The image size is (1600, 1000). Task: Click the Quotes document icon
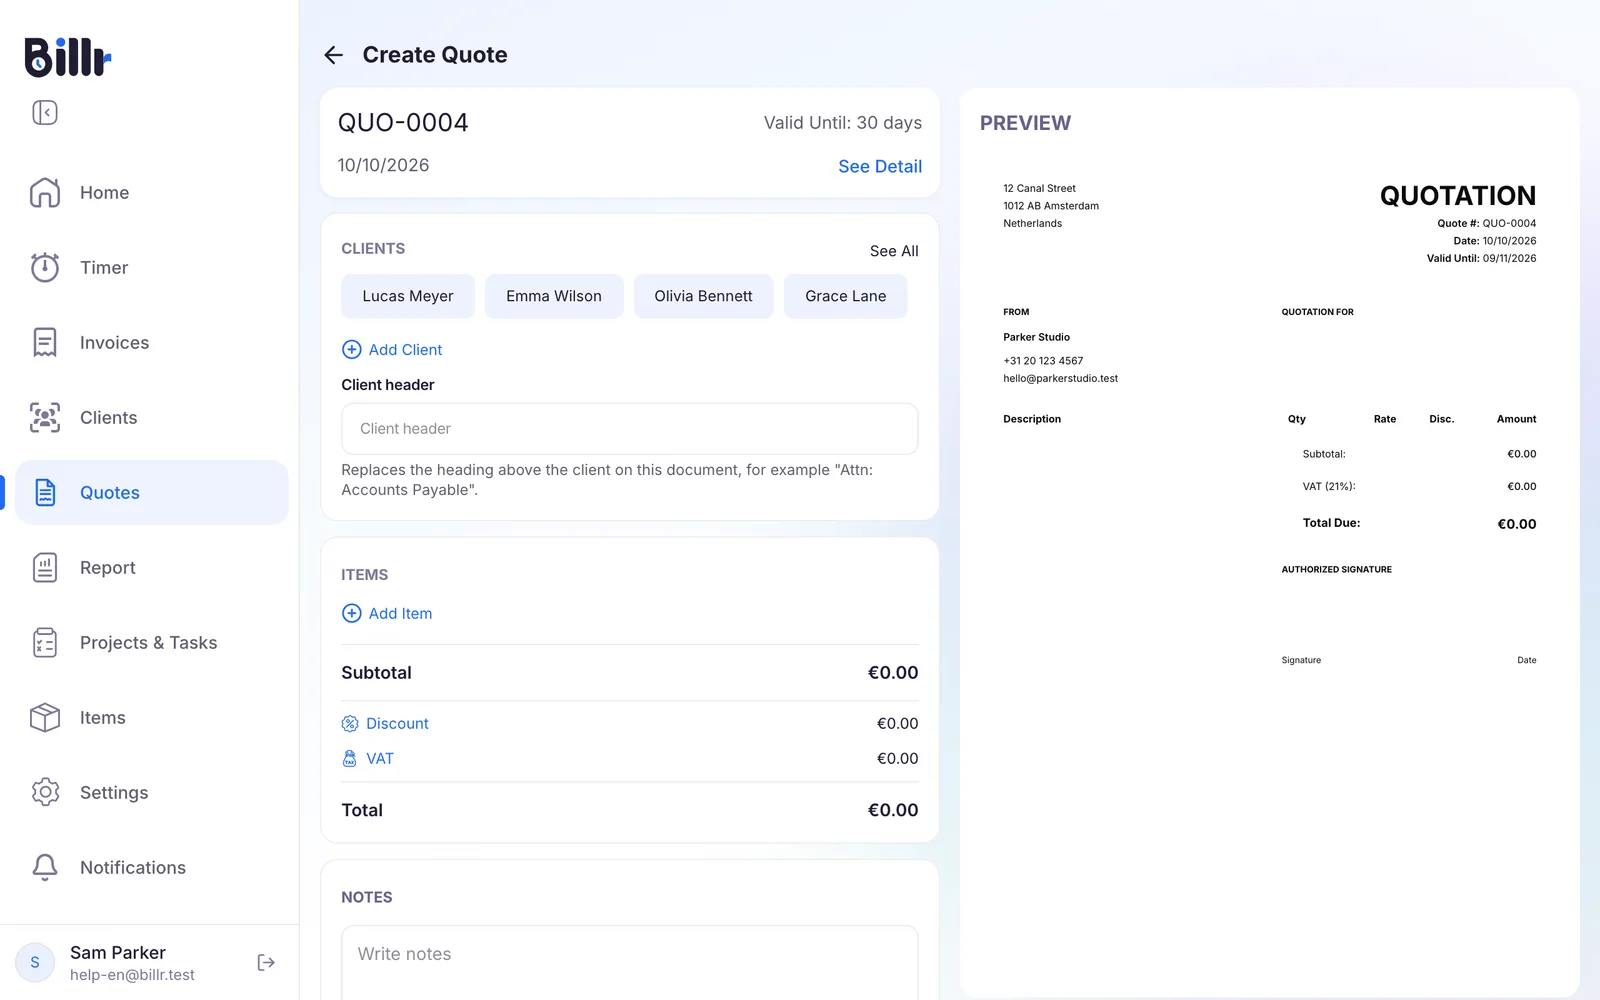45,492
